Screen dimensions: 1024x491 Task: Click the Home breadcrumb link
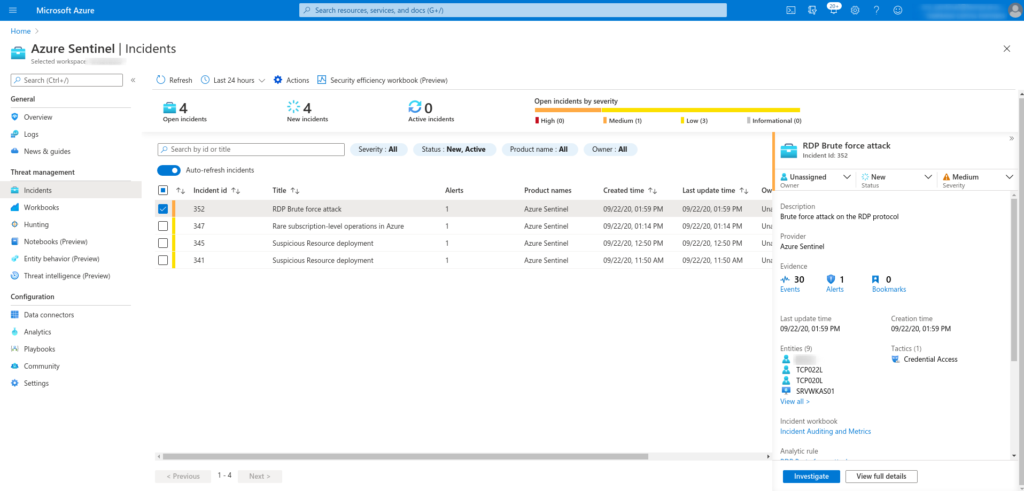pos(20,31)
